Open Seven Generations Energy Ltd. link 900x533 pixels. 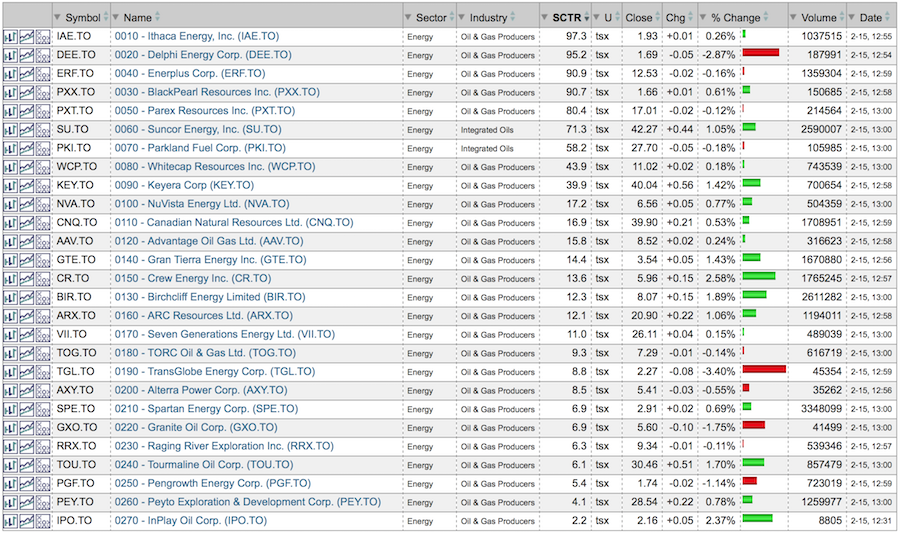point(224,334)
